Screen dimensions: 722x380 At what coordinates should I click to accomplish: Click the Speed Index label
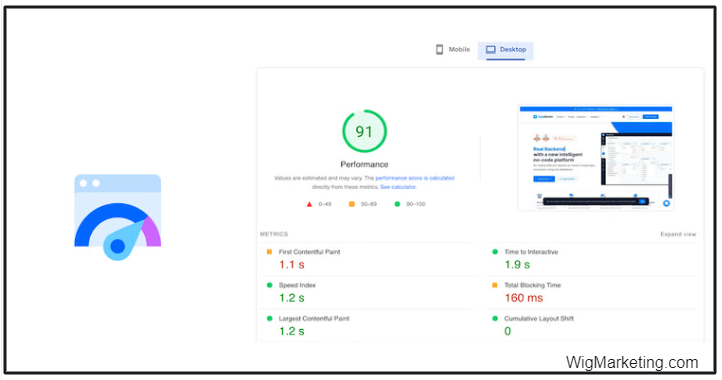pyautogui.click(x=297, y=285)
